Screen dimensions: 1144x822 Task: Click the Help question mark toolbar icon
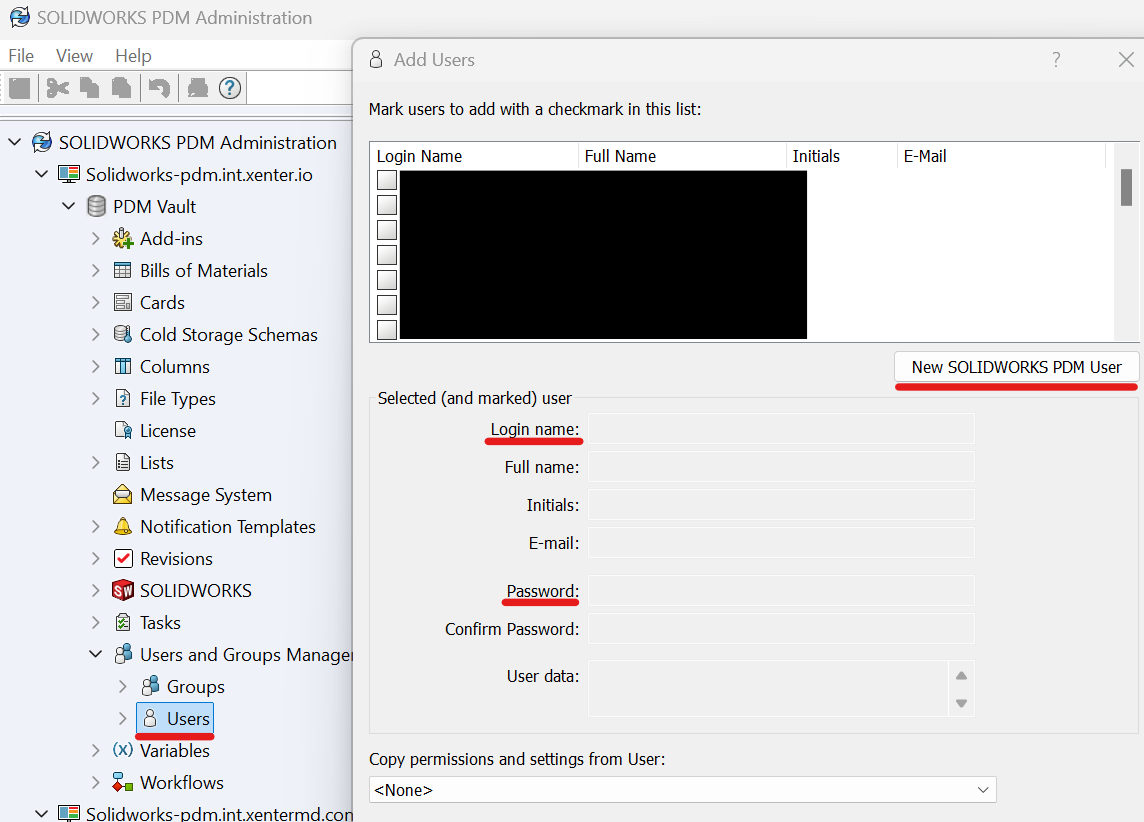pos(230,88)
